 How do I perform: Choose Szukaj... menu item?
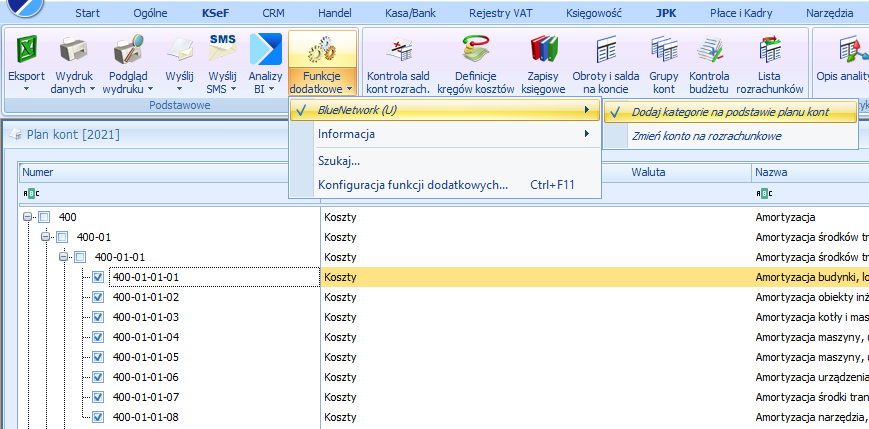[445, 161]
